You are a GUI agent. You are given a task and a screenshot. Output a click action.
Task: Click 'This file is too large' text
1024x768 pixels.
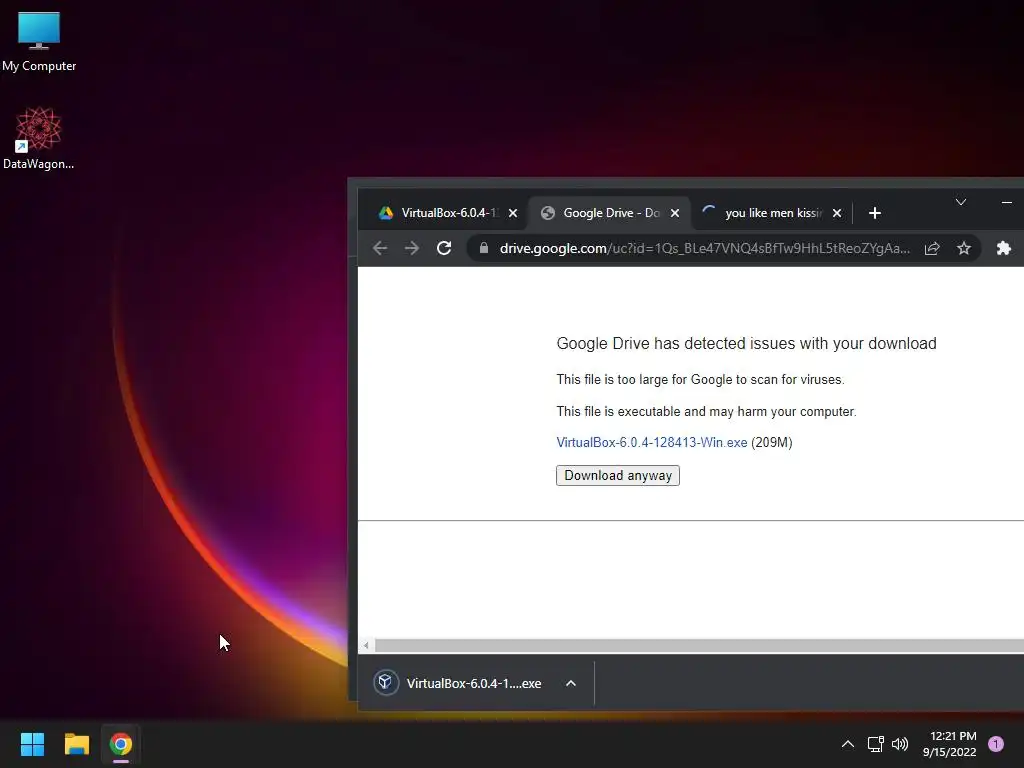[700, 379]
